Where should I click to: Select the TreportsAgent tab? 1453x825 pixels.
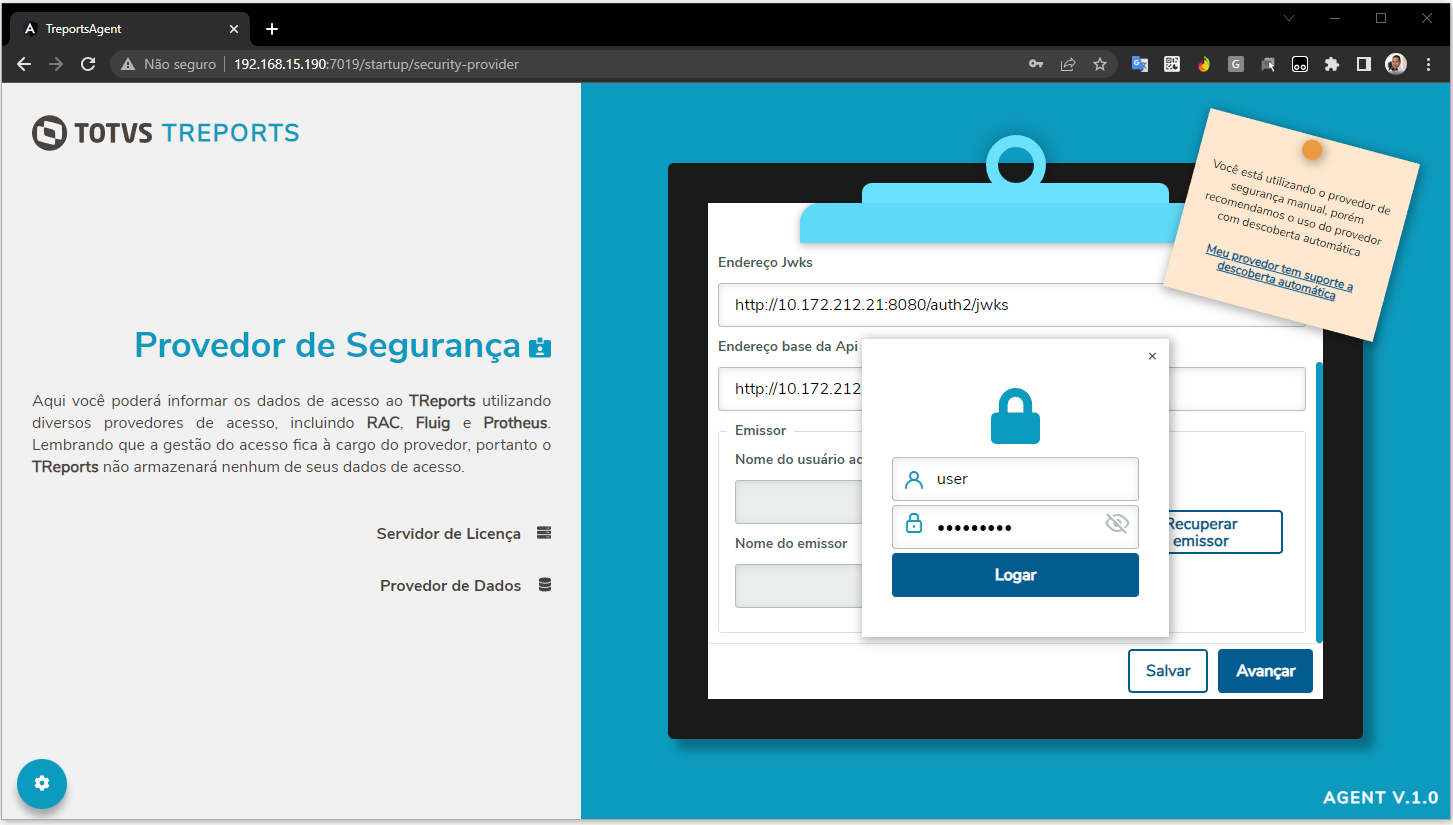[x=130, y=29]
